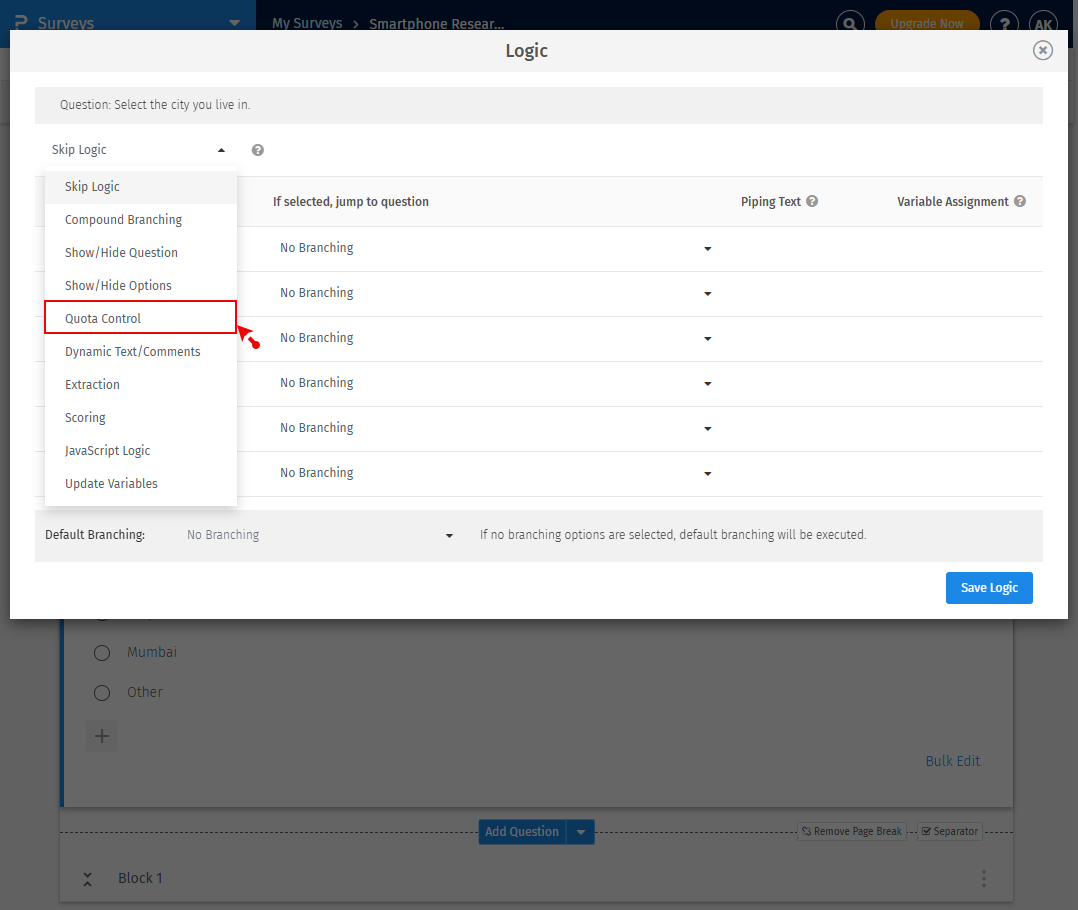Image resolution: width=1078 pixels, height=910 pixels.
Task: Select Update Variables option
Action: click(x=141, y=483)
